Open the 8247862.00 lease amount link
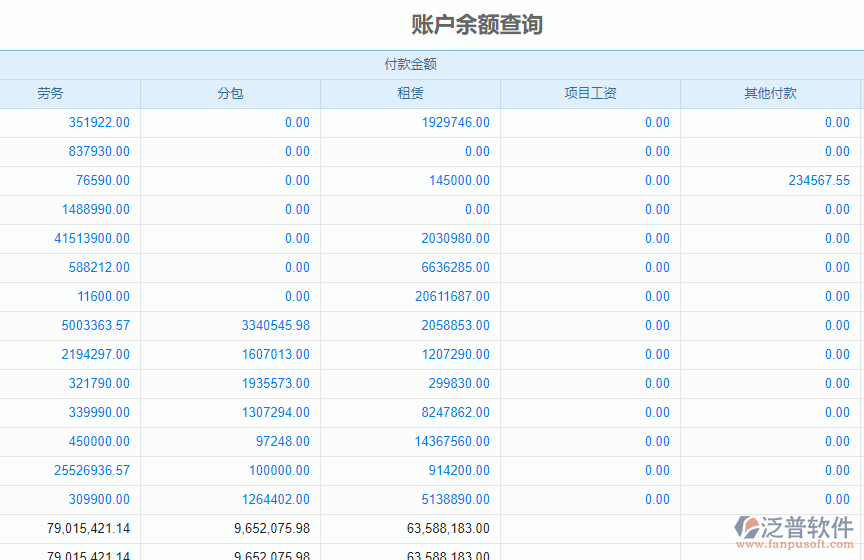The image size is (864, 560). (455, 413)
